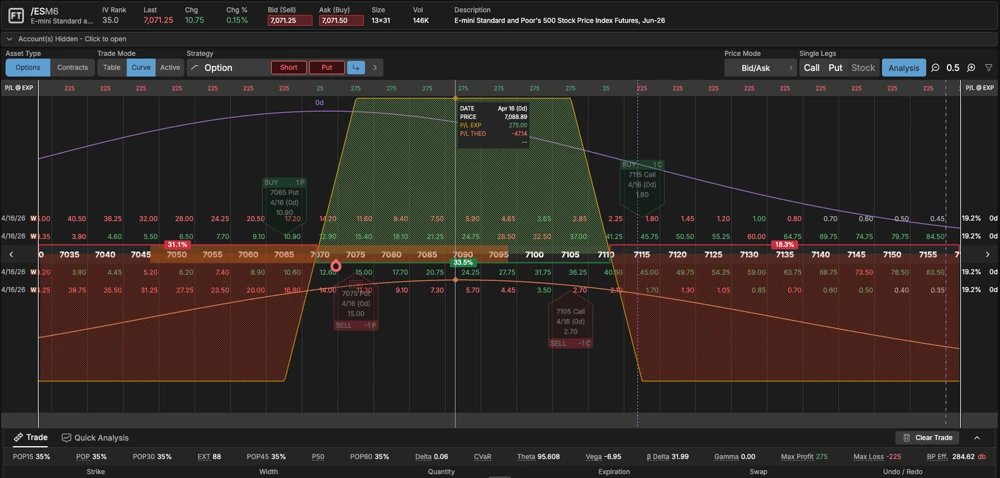Click the Clear Trade button
This screenshot has width=1000, height=478.
(927, 438)
